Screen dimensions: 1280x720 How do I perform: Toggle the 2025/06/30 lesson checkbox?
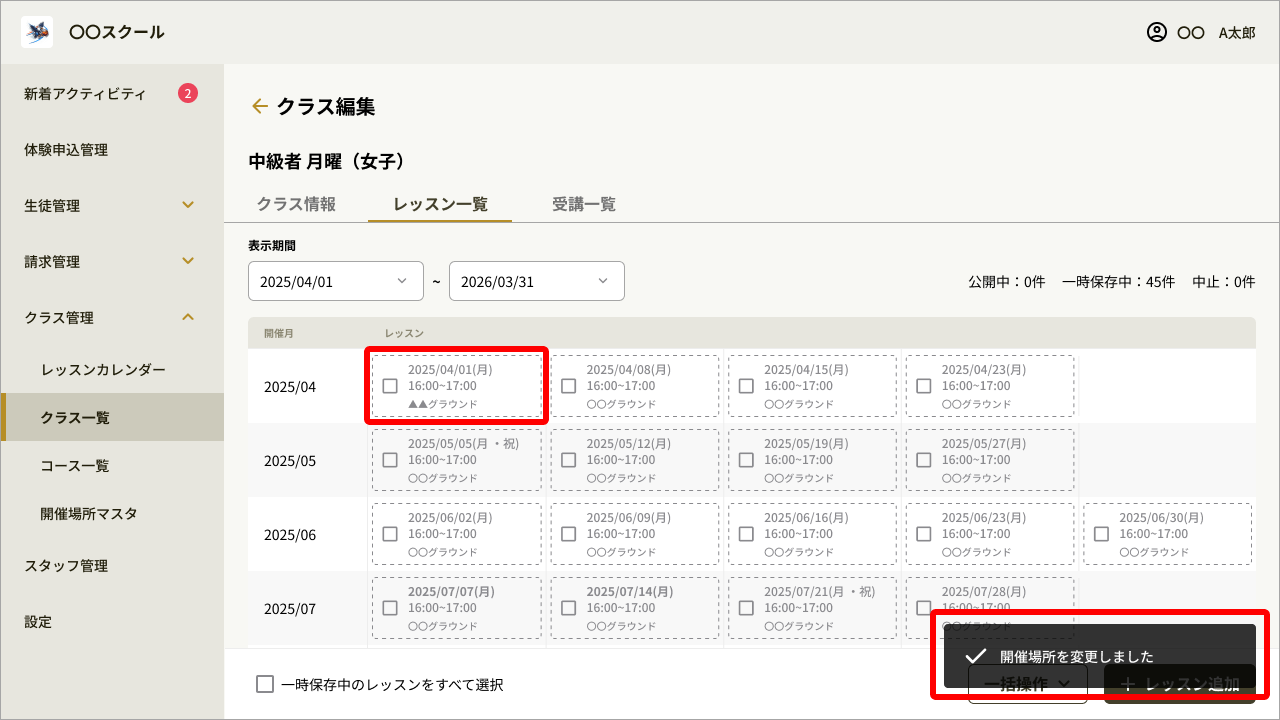click(x=1101, y=534)
